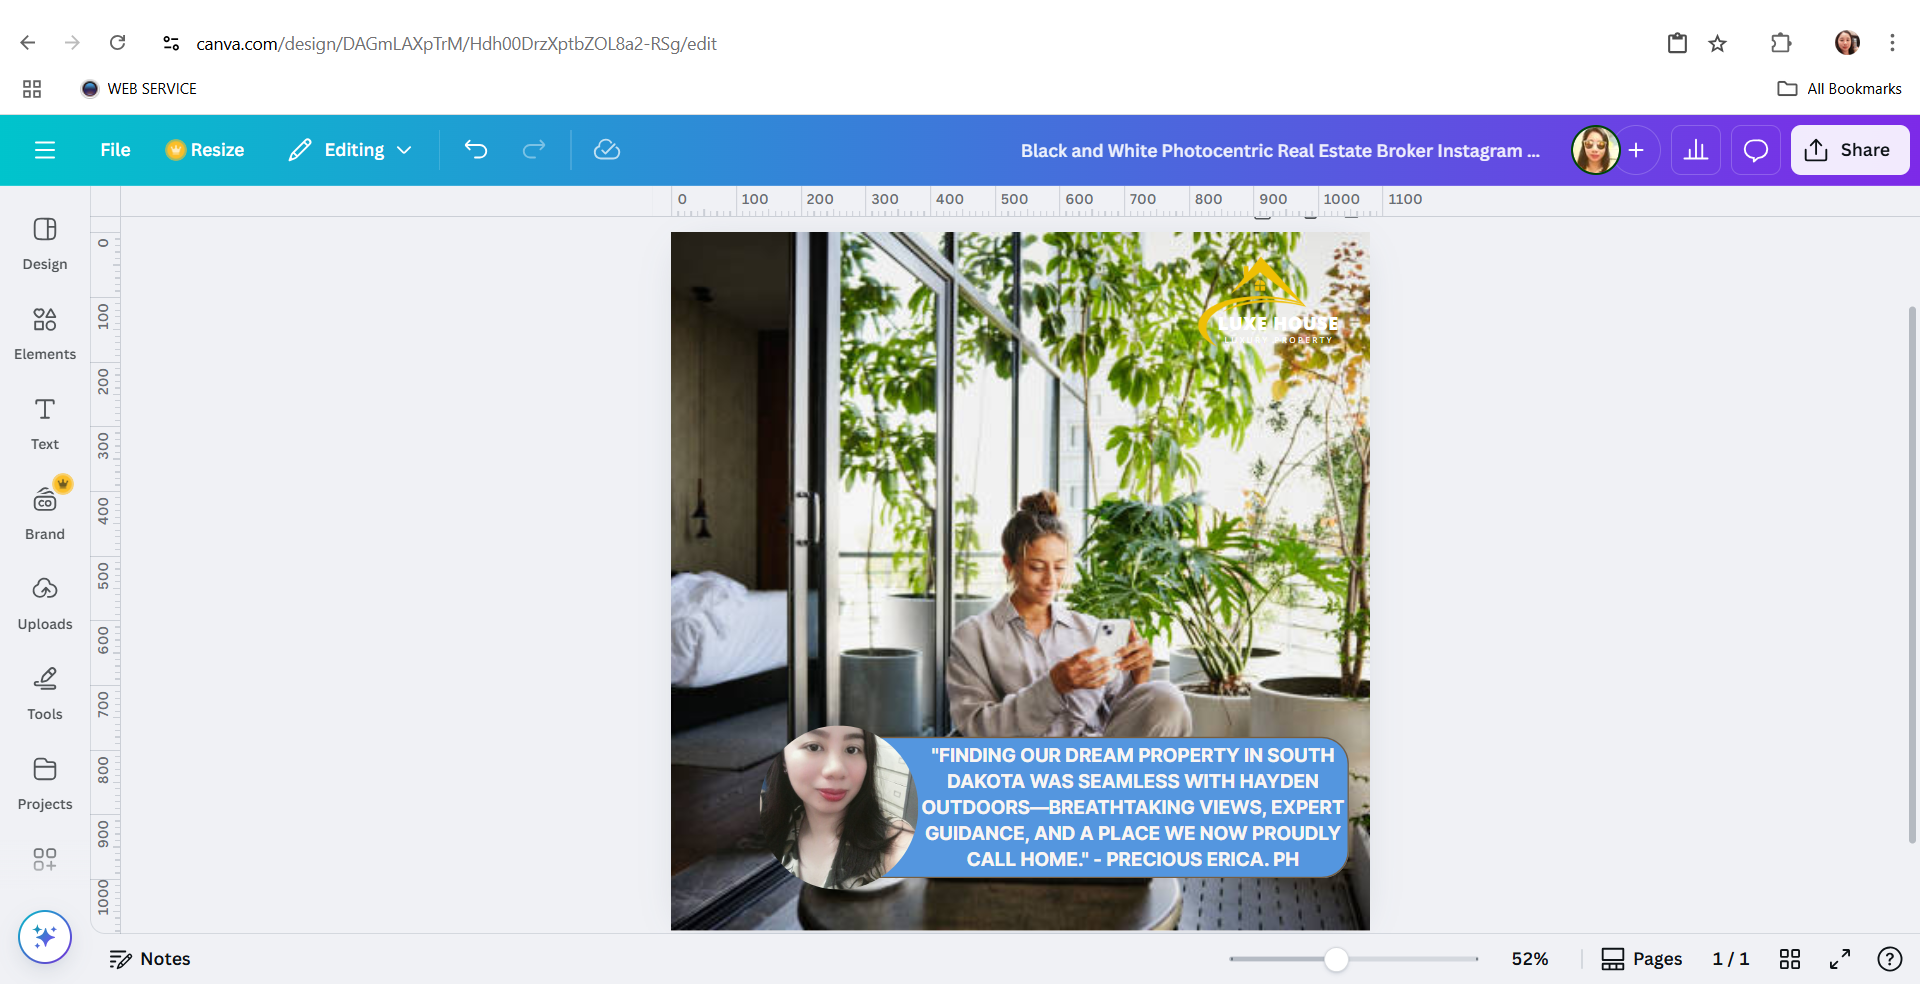Enter fullscreen present mode
The width and height of the screenshot is (1920, 984).
point(1840,959)
